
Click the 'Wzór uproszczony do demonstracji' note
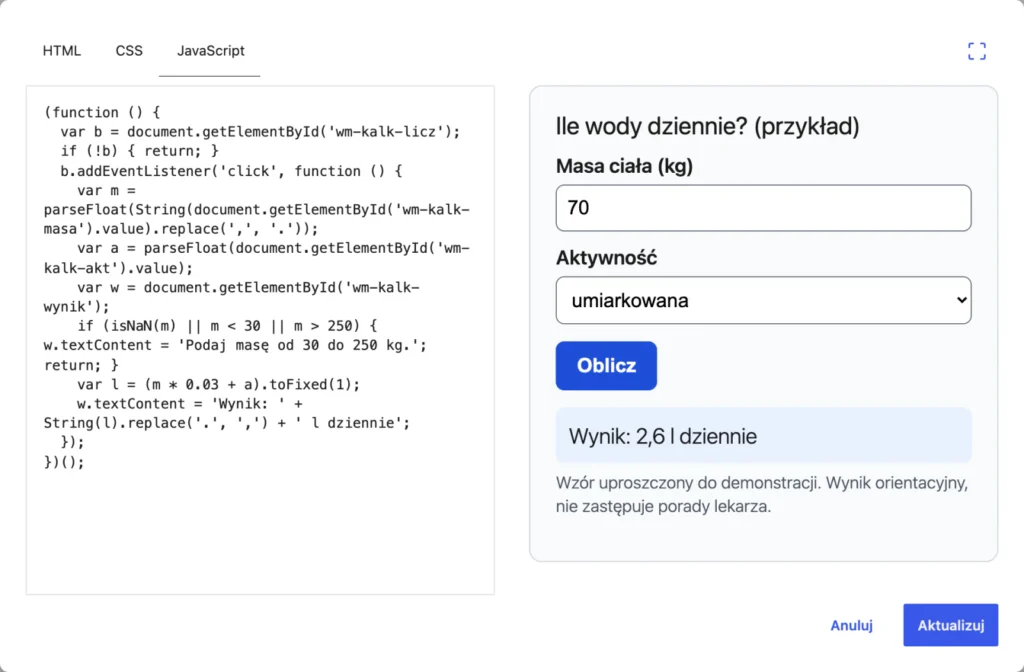click(761, 494)
